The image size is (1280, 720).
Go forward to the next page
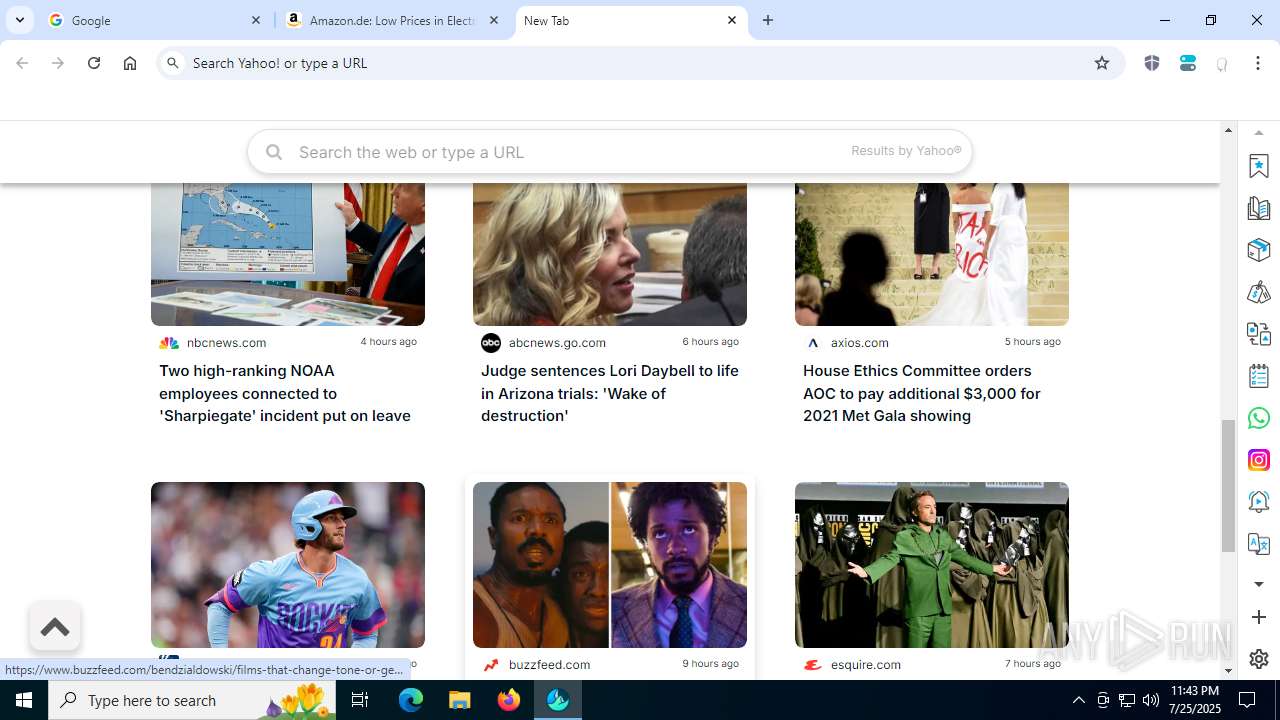[x=58, y=63]
